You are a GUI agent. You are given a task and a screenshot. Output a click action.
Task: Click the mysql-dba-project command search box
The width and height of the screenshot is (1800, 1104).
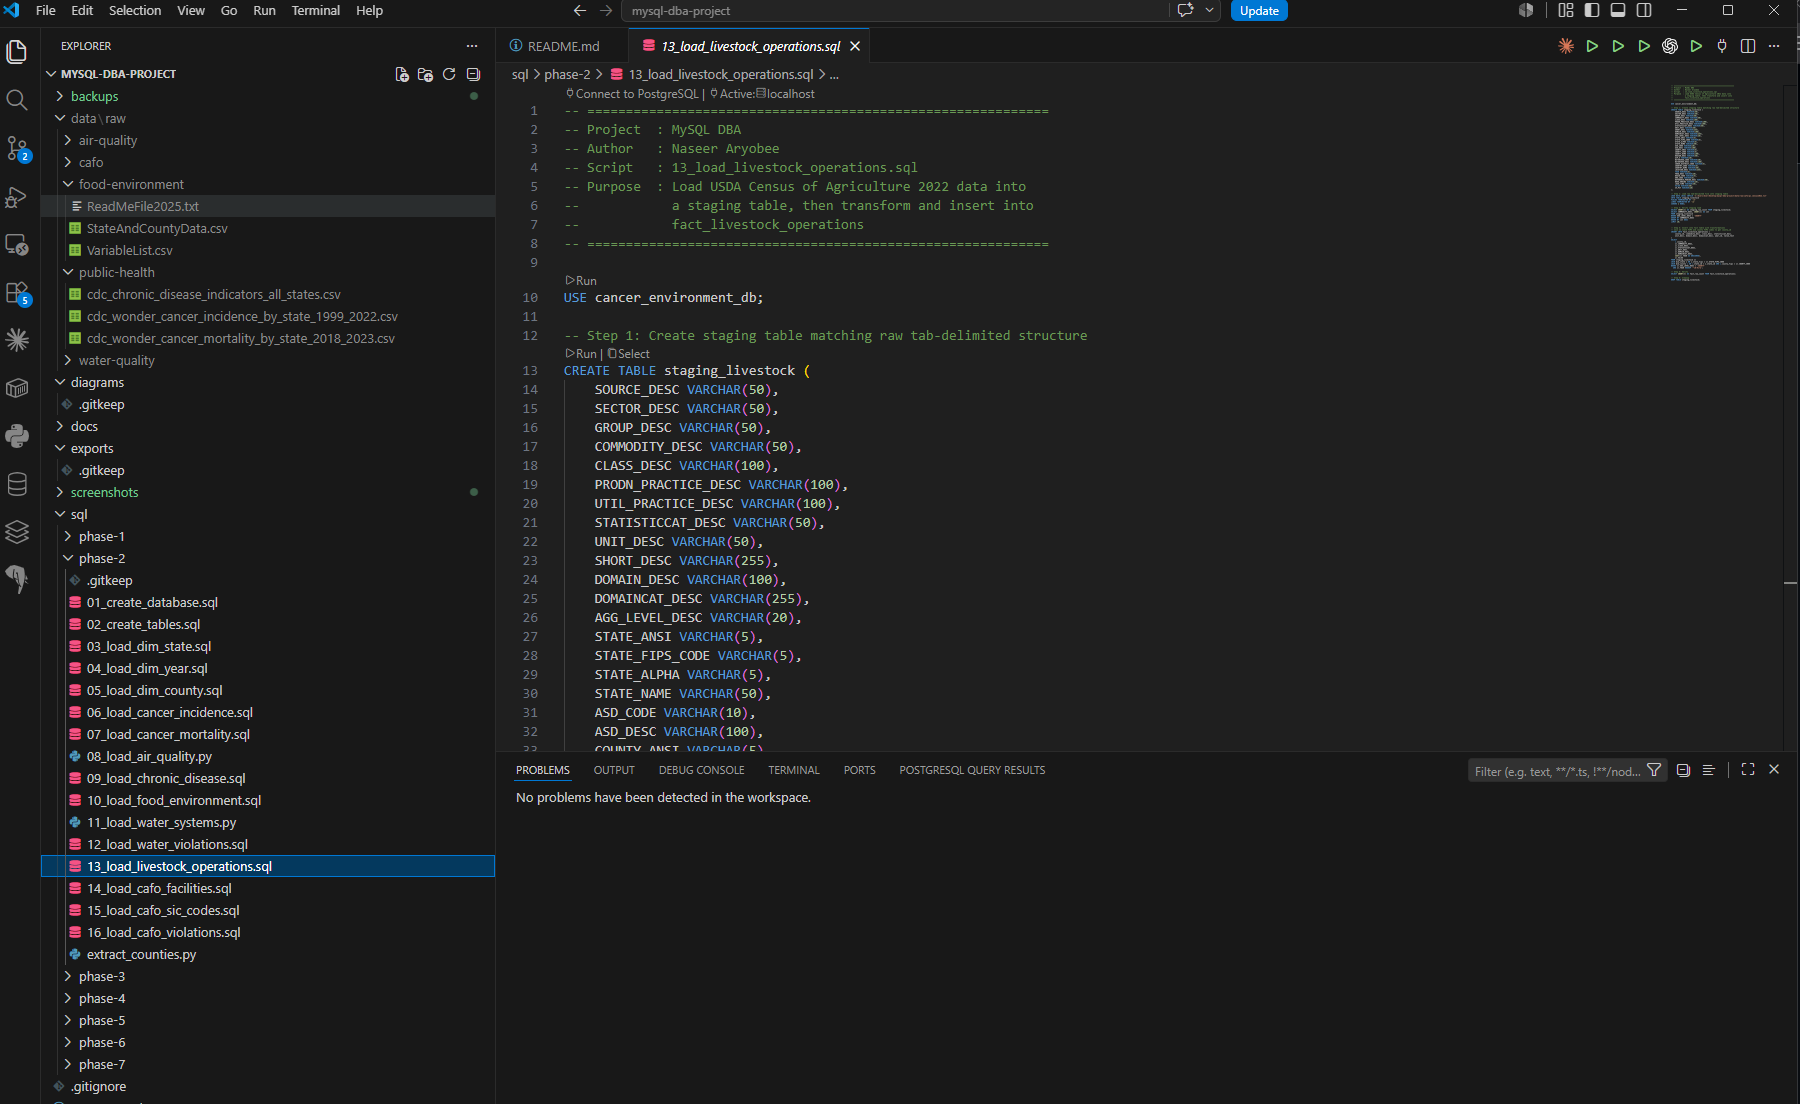[895, 11]
